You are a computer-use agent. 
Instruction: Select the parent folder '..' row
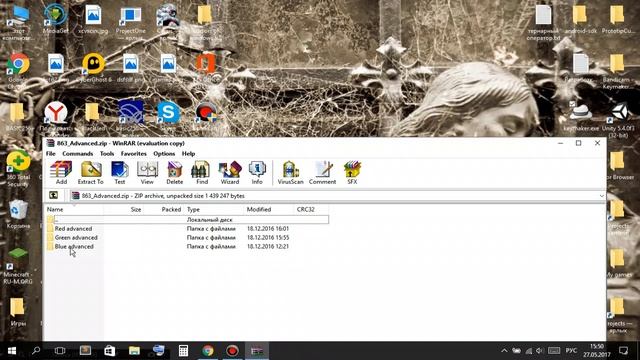point(187,220)
